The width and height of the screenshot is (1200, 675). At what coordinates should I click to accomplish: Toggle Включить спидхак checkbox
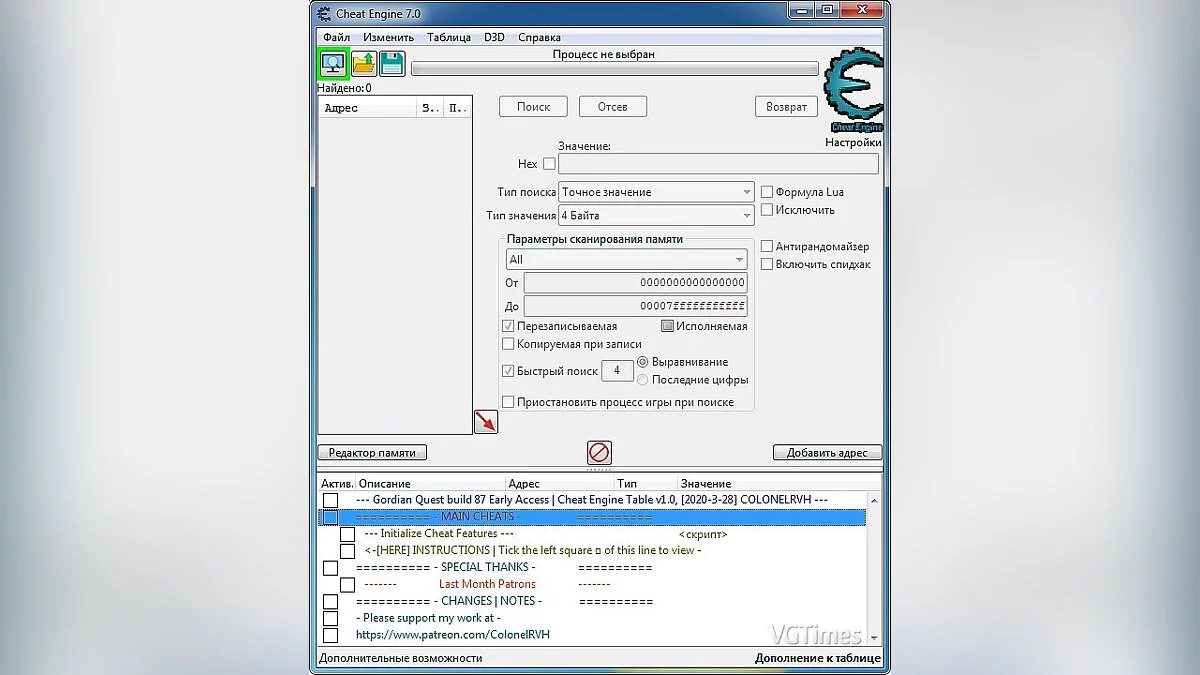click(x=767, y=264)
